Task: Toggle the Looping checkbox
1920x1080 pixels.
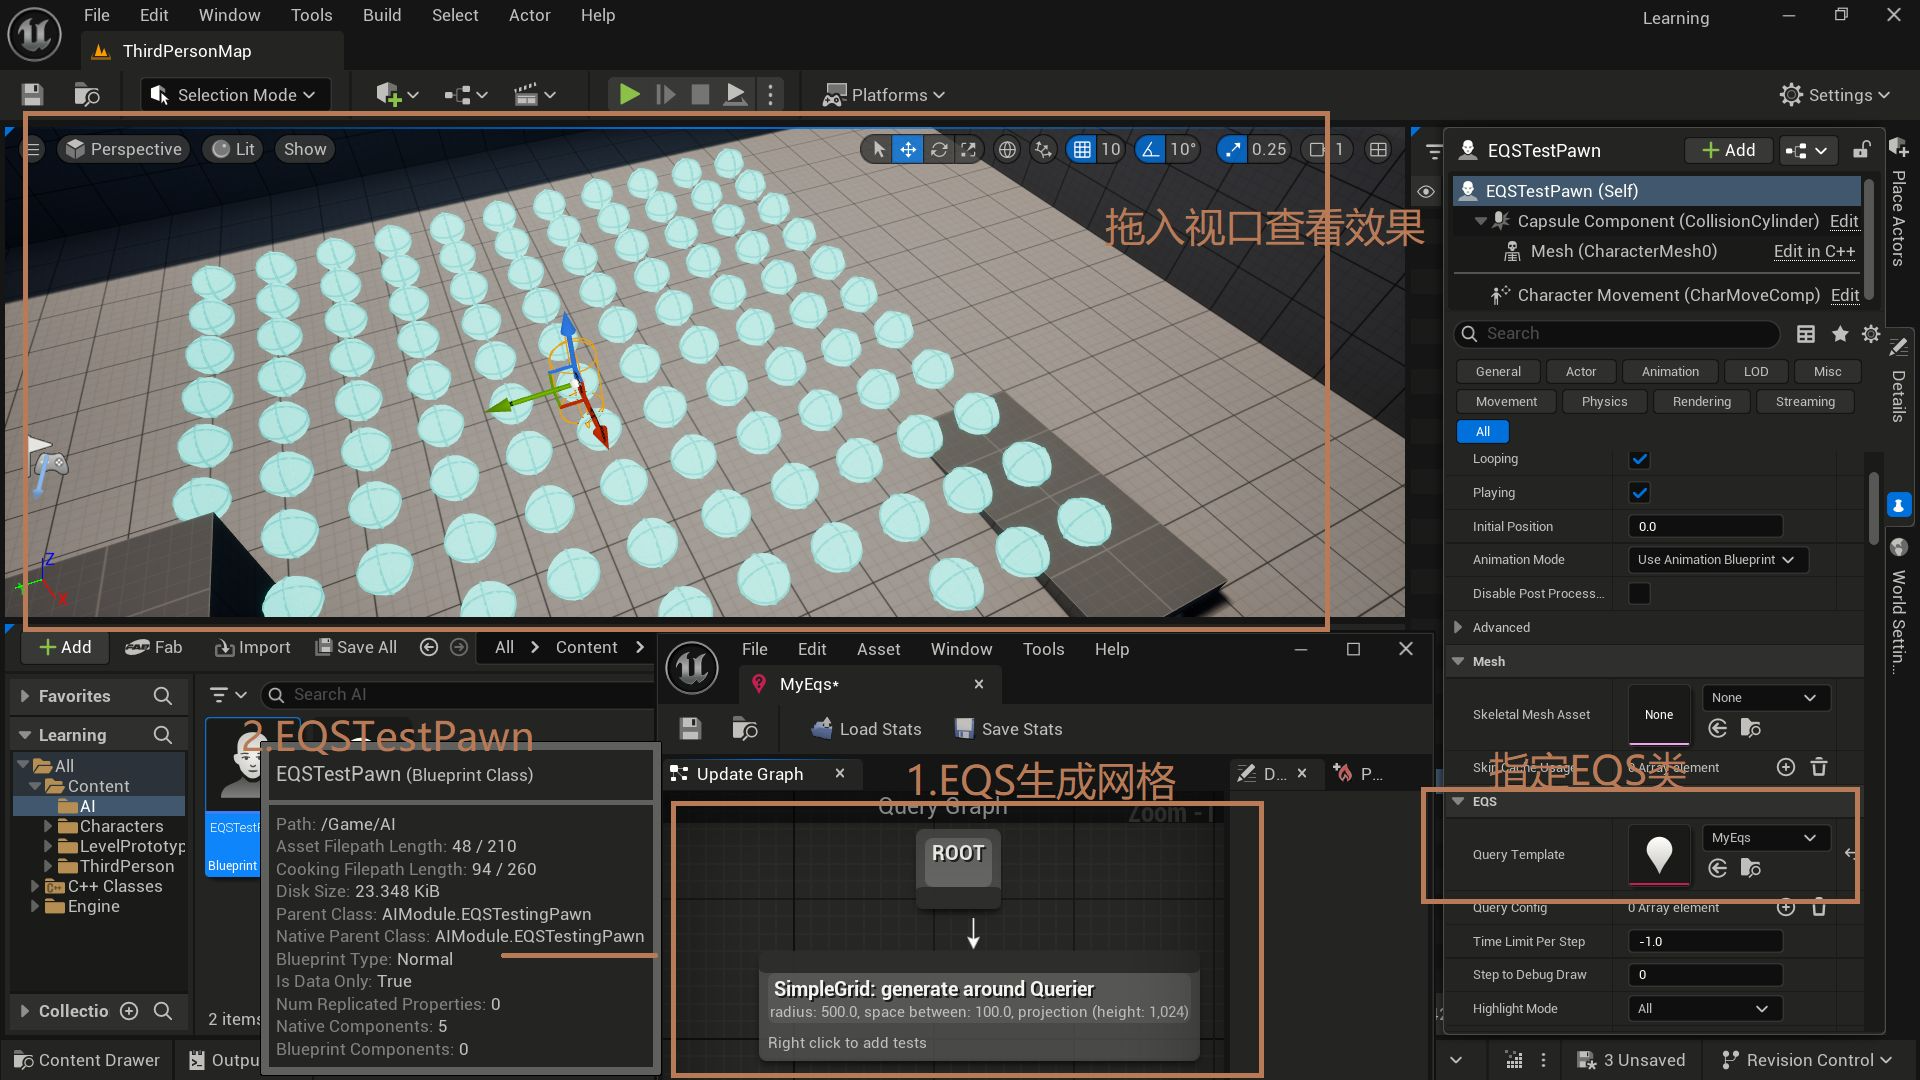Action: coord(1639,459)
